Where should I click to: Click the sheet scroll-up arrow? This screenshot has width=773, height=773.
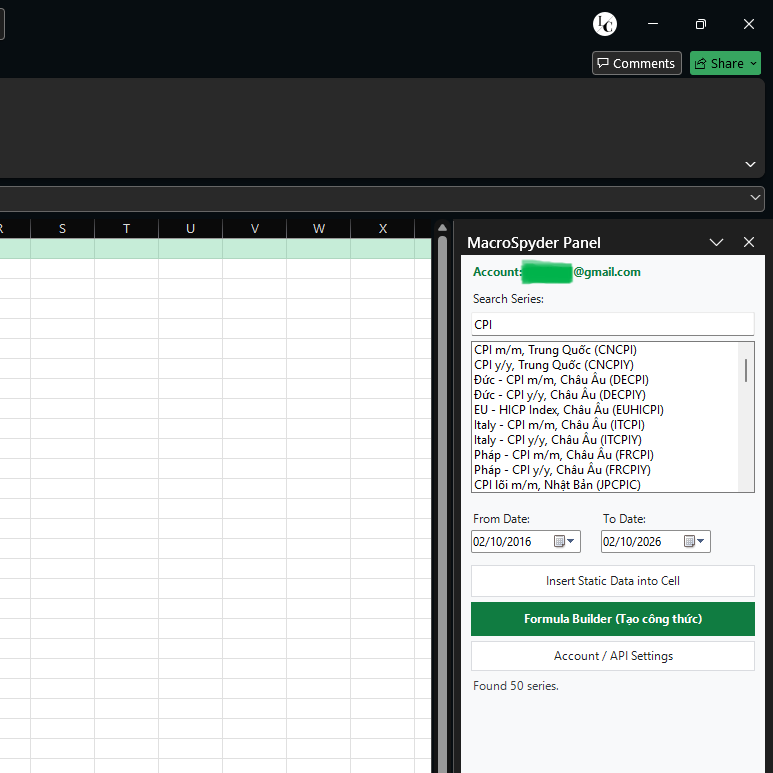[442, 228]
